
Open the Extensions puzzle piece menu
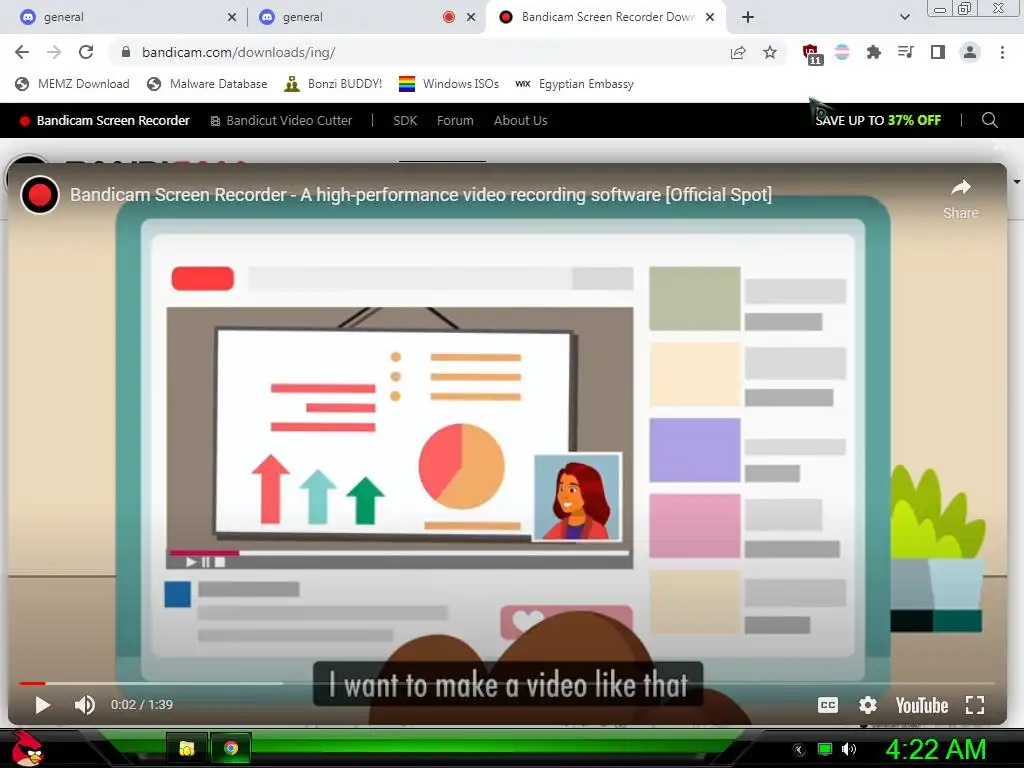click(x=873, y=52)
